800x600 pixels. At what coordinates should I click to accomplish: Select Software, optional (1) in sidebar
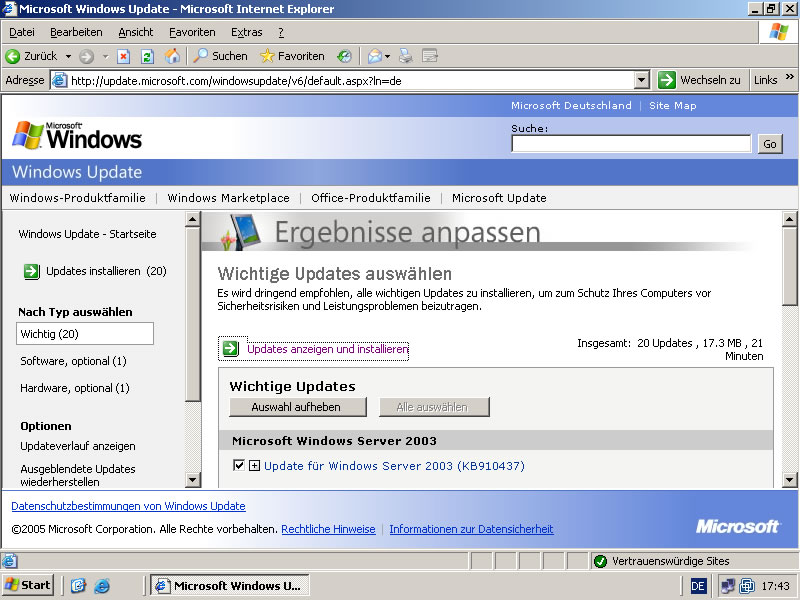pos(73,361)
